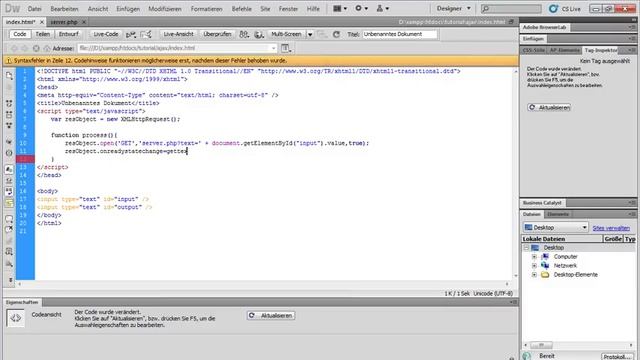
Task: Click Preview in Browser globe icon
Action: [x=259, y=35]
